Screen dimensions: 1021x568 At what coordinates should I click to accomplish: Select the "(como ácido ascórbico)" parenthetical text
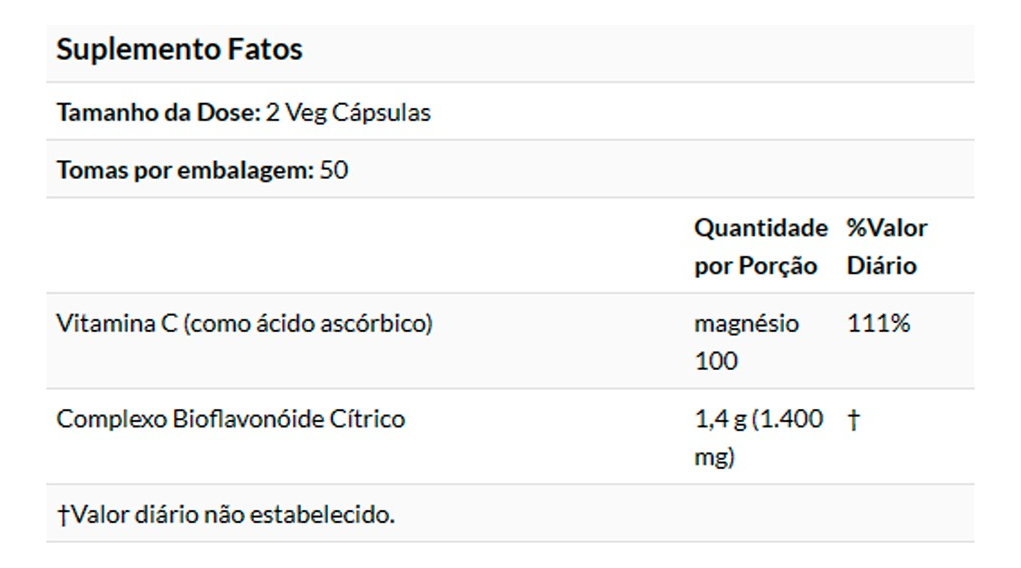point(308,324)
